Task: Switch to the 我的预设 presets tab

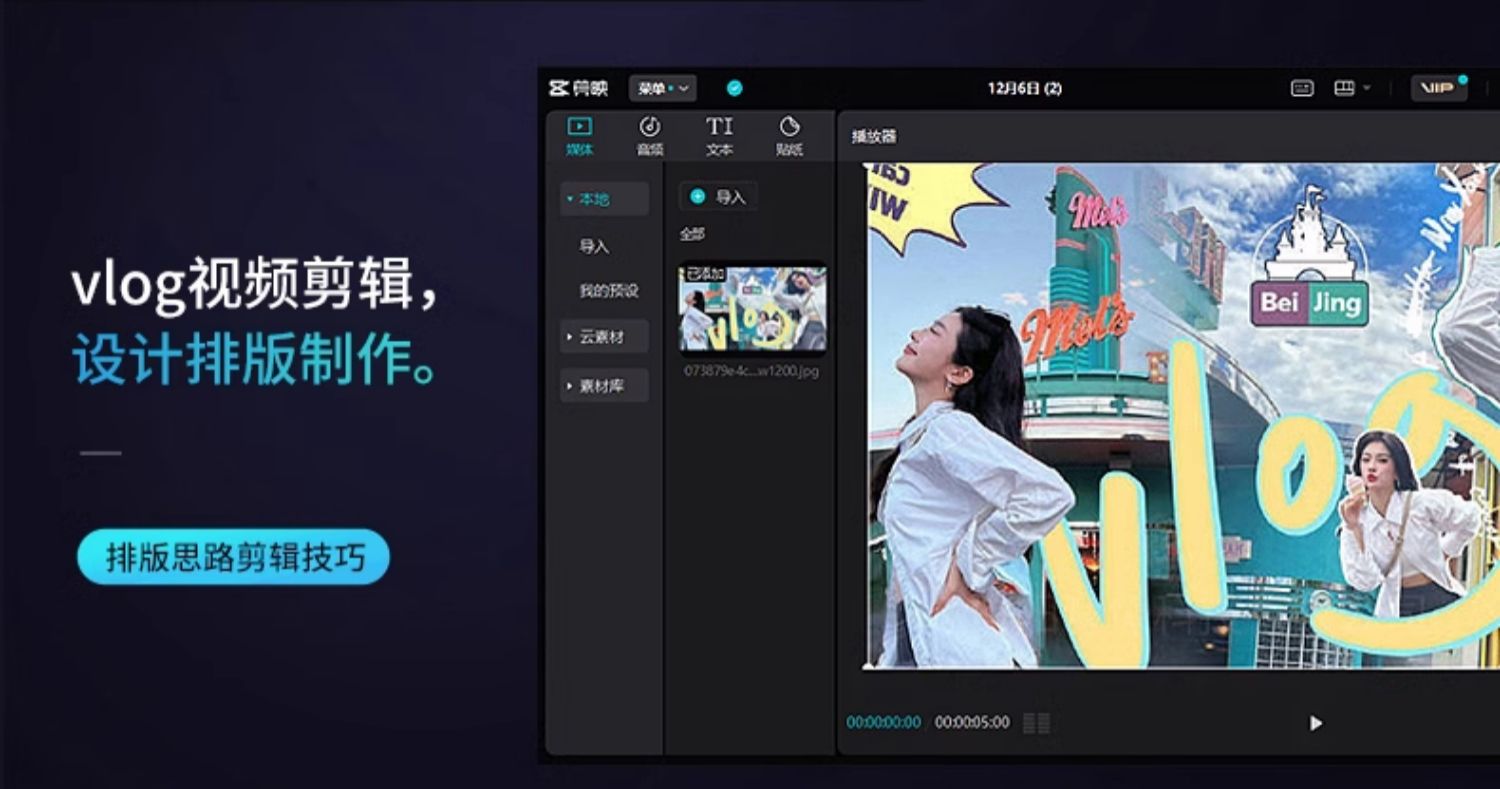Action: click(x=610, y=290)
